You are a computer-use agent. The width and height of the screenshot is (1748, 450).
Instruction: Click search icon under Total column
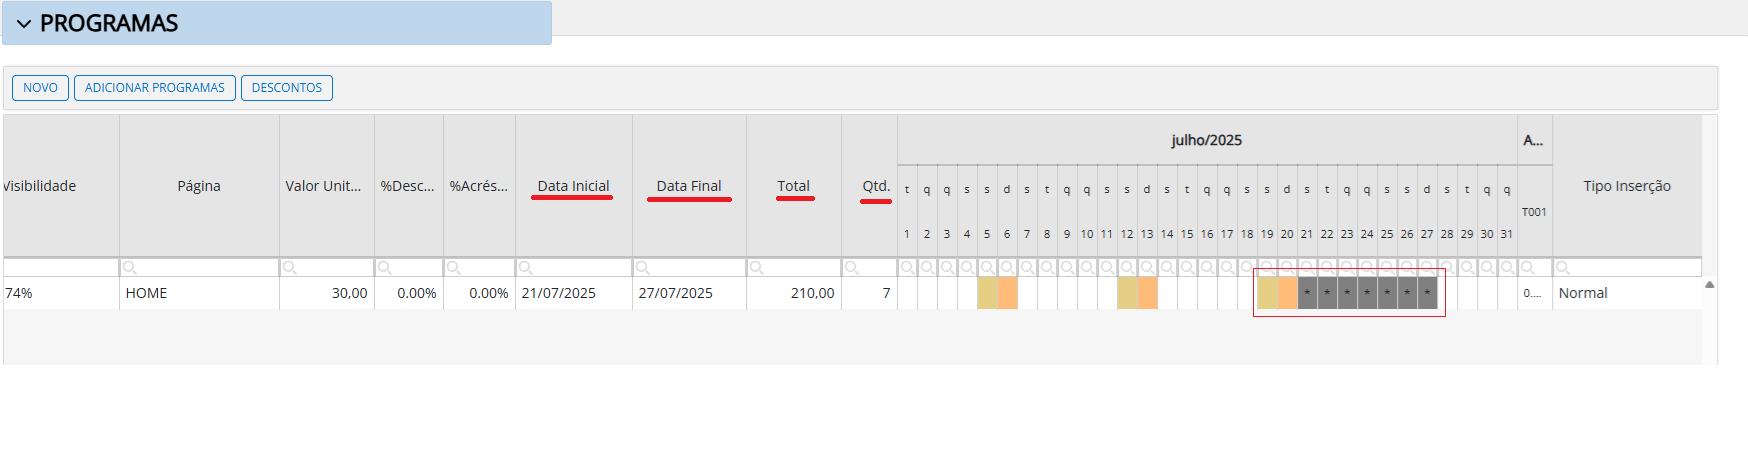tap(757, 268)
